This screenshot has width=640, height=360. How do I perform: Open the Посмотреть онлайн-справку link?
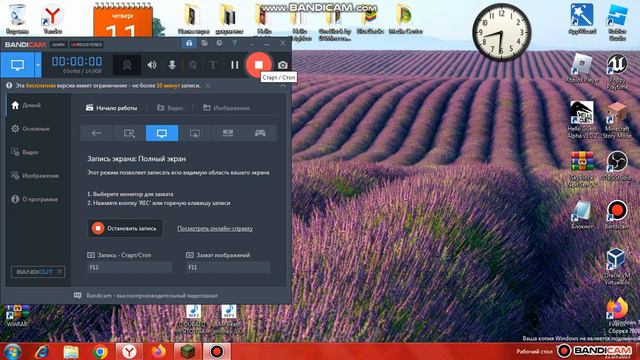point(215,229)
